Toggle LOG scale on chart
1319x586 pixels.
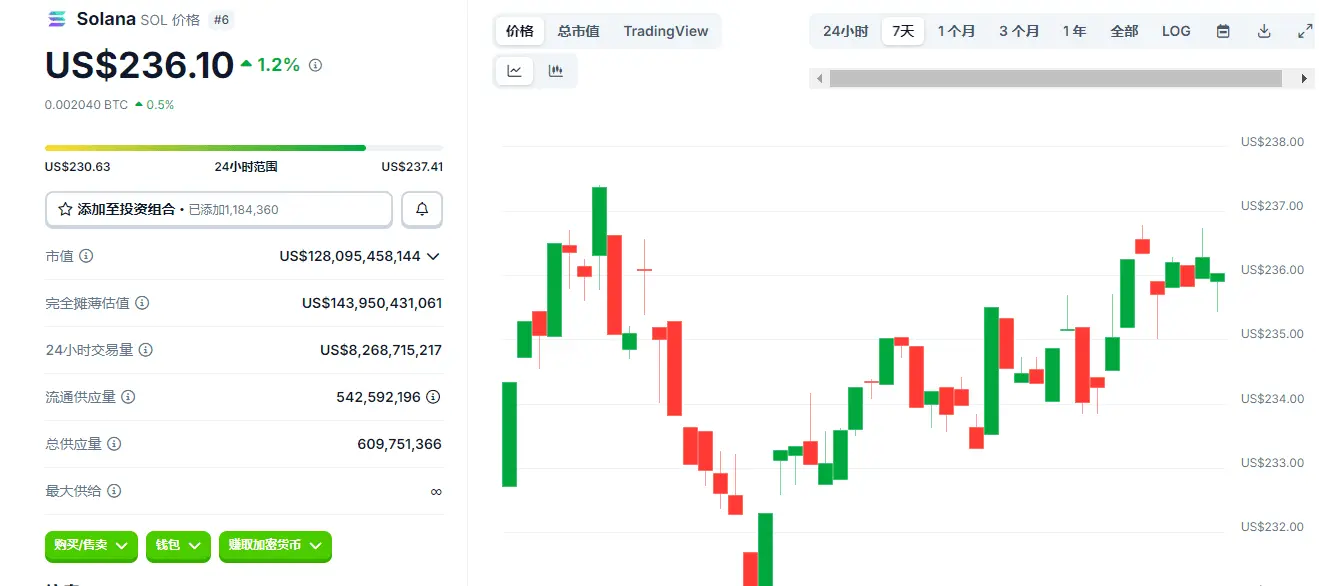[1176, 31]
